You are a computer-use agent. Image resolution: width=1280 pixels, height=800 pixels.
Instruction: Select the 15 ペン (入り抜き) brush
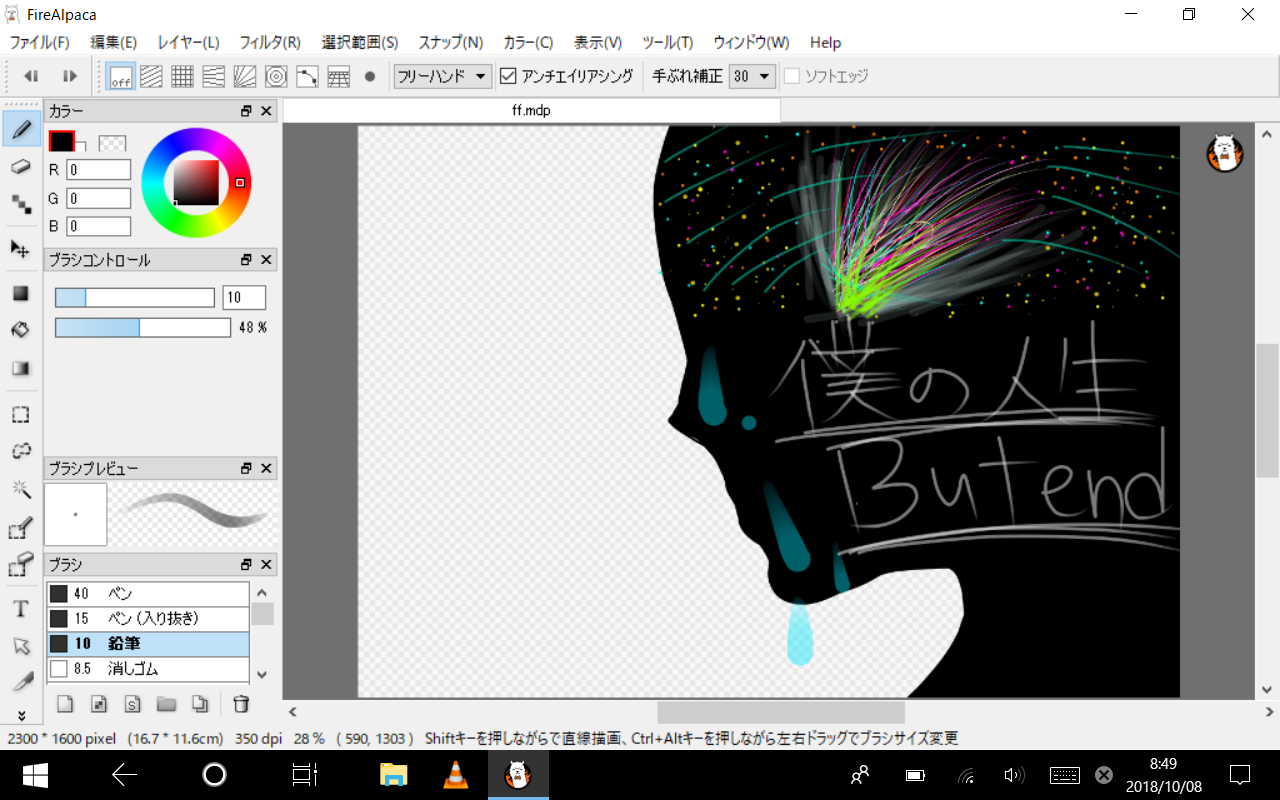pos(148,619)
